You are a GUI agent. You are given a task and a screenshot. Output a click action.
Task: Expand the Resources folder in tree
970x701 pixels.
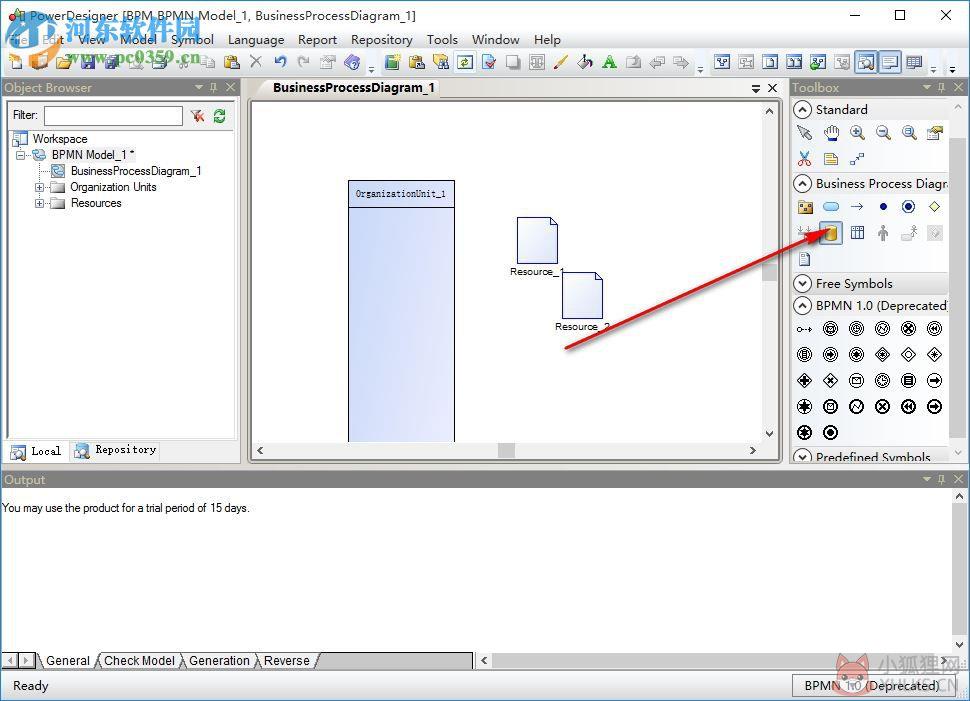(40, 203)
